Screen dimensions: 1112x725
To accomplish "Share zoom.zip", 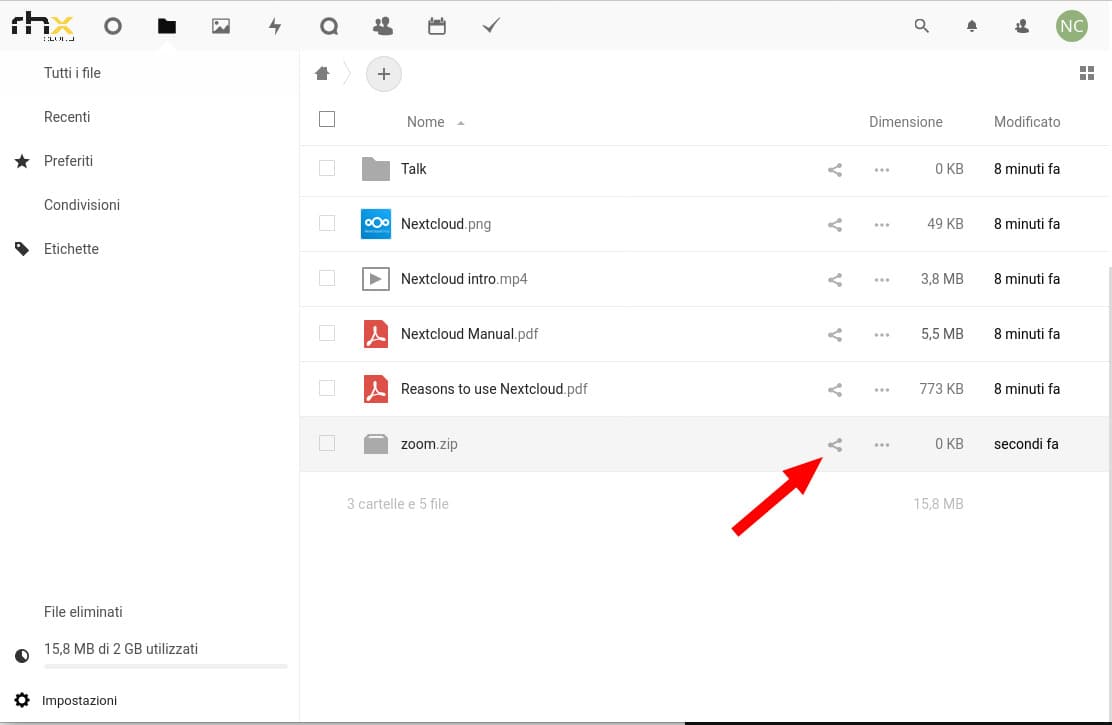I will point(835,445).
